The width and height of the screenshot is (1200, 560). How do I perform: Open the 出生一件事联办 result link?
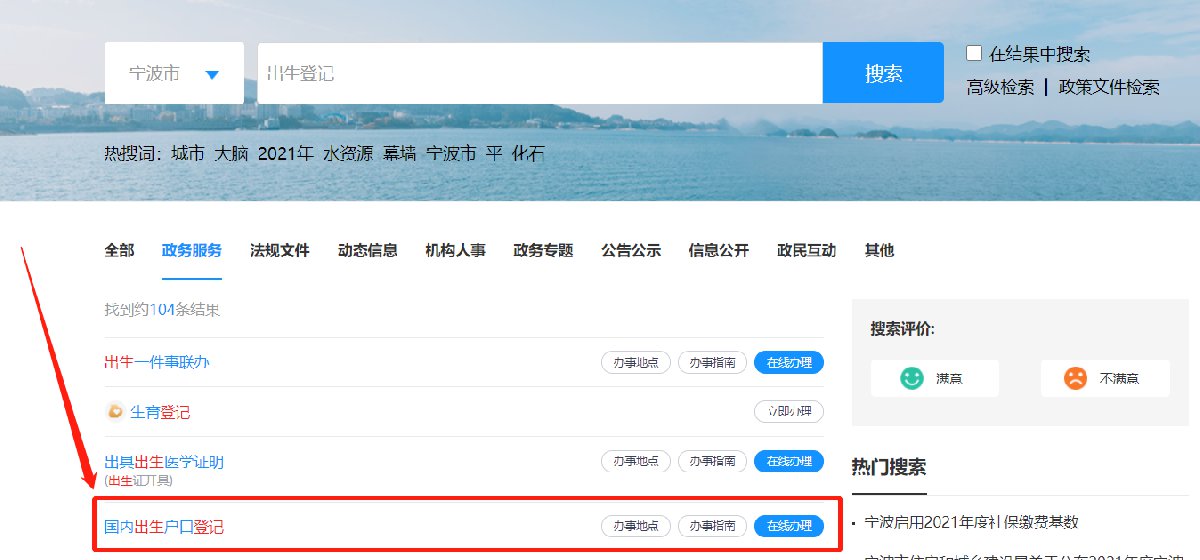157,362
